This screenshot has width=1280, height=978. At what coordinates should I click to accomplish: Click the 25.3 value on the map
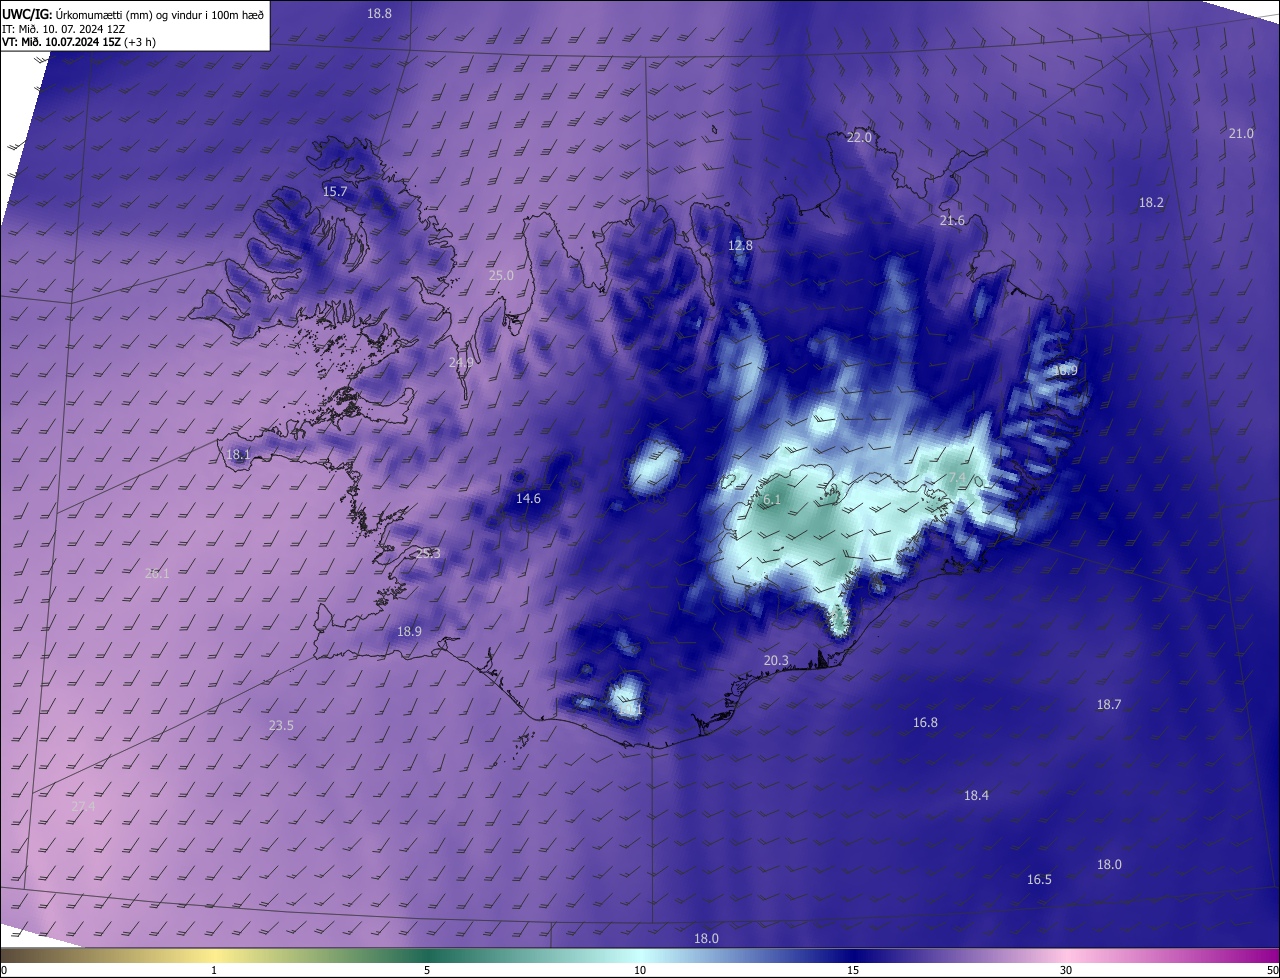(x=428, y=553)
